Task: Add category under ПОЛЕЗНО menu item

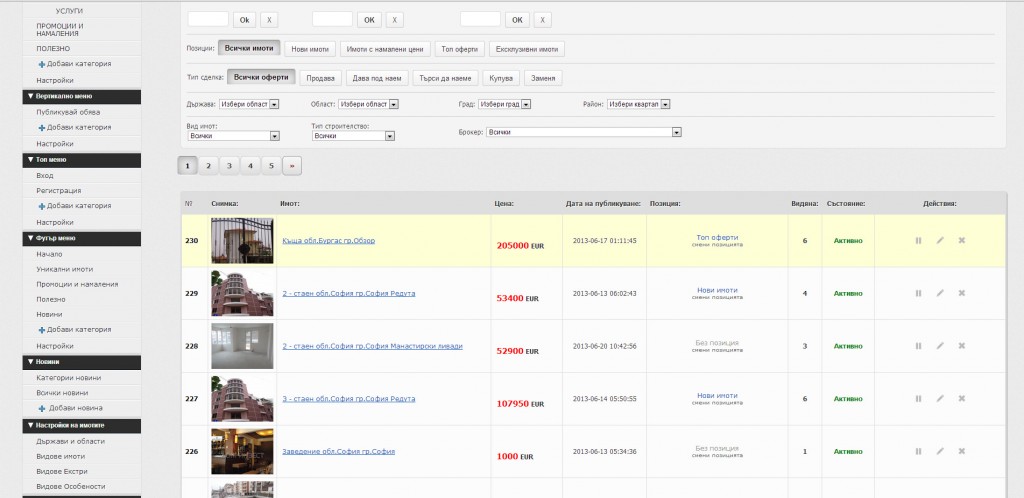Action: [74, 64]
